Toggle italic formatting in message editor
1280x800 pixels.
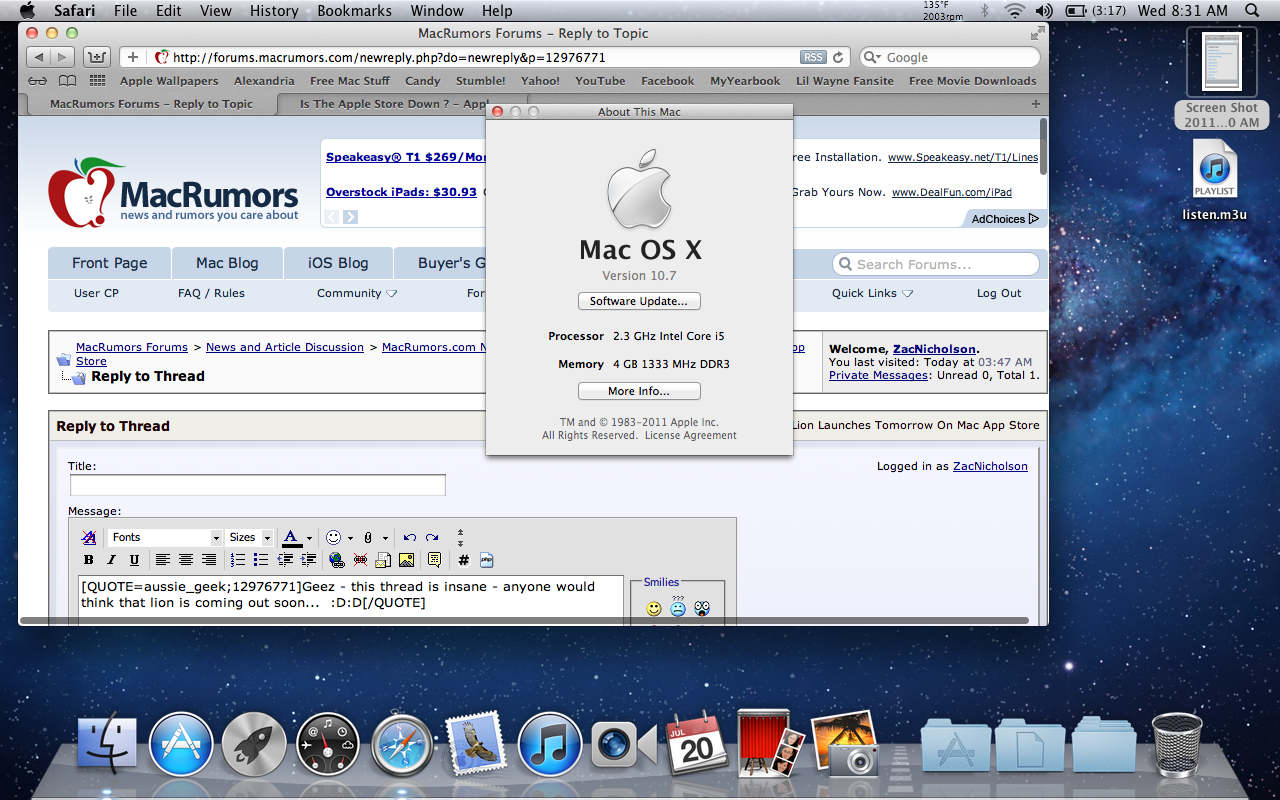click(111, 560)
